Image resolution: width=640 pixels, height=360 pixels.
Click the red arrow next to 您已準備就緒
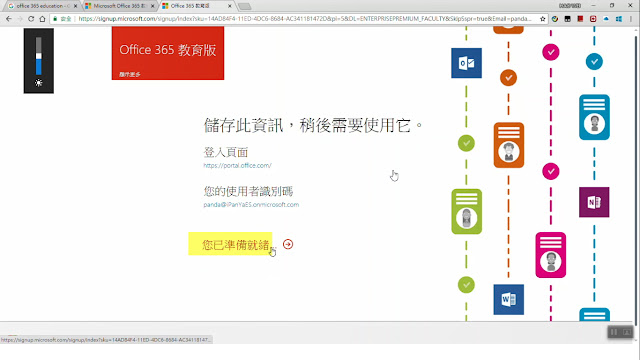point(288,244)
